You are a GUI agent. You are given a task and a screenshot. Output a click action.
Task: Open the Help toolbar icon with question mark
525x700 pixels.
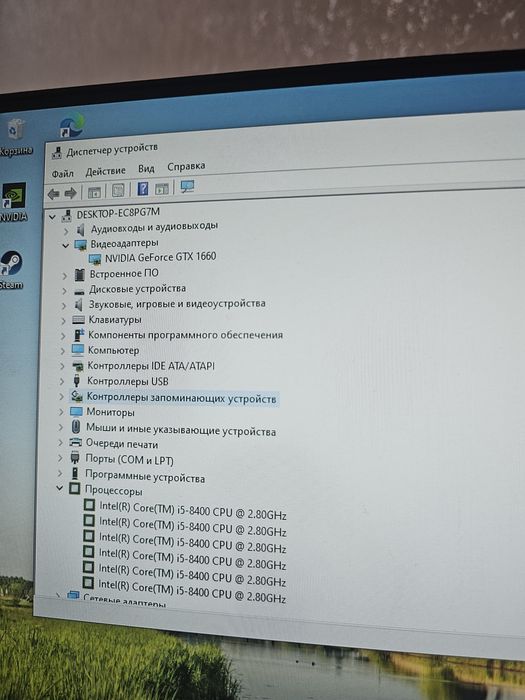coord(142,189)
